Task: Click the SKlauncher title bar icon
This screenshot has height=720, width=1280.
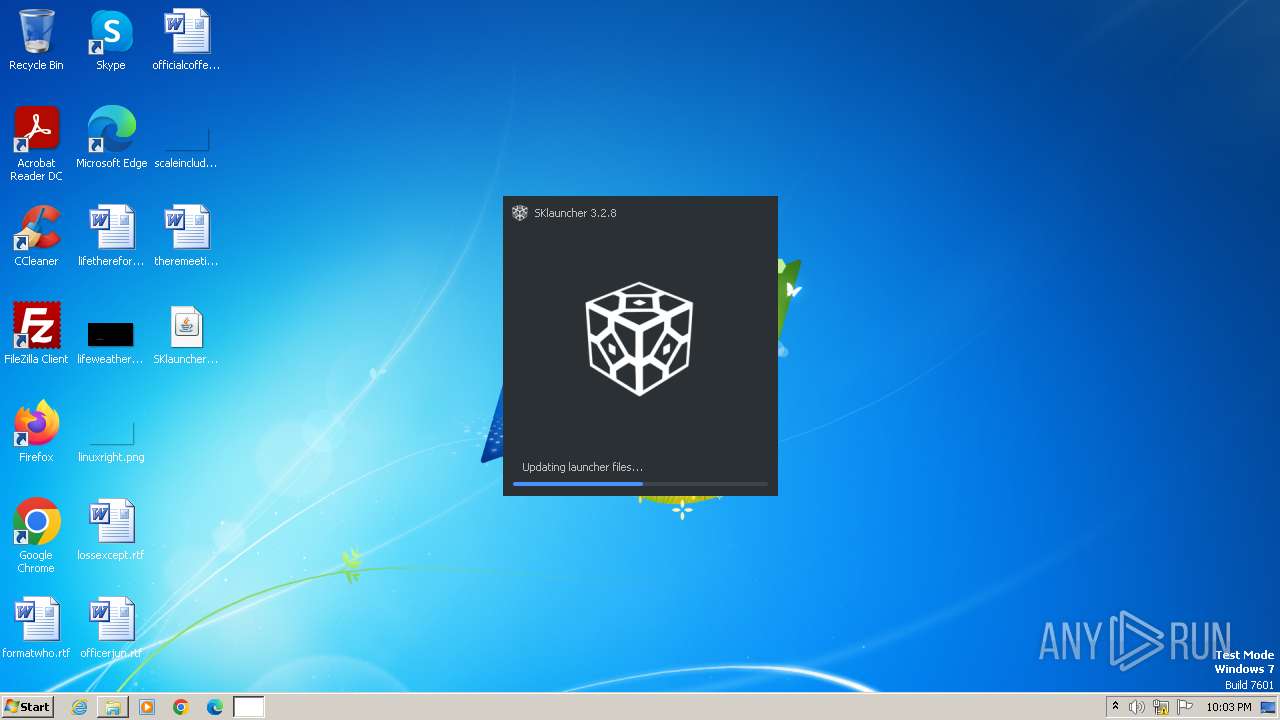Action: point(520,213)
